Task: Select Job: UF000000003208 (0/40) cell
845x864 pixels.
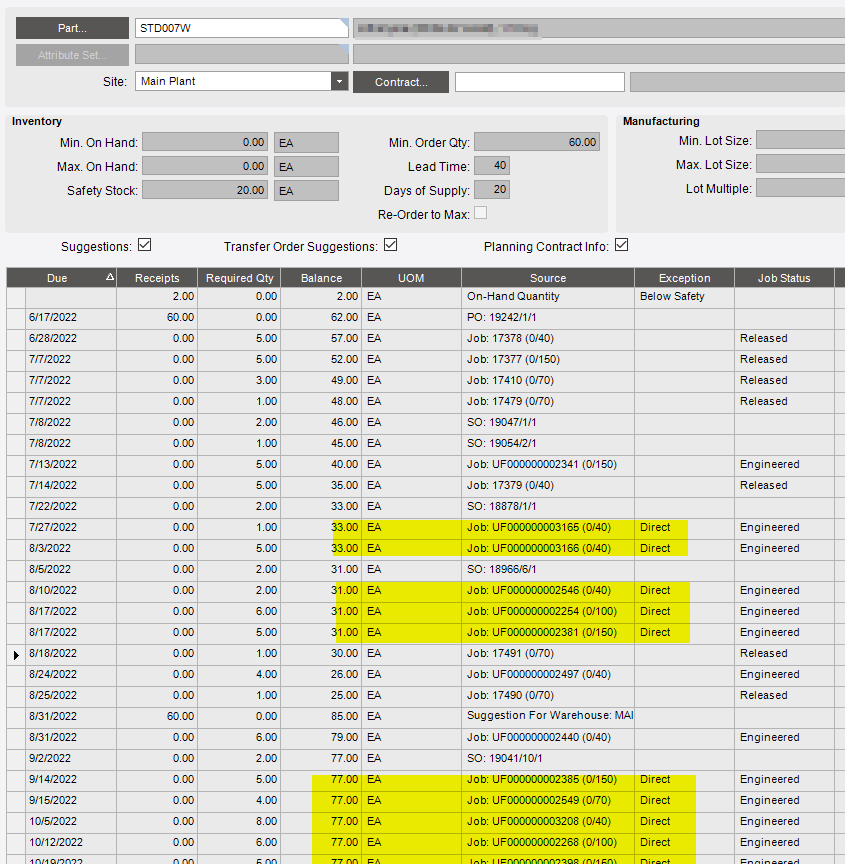Action: click(x=548, y=821)
